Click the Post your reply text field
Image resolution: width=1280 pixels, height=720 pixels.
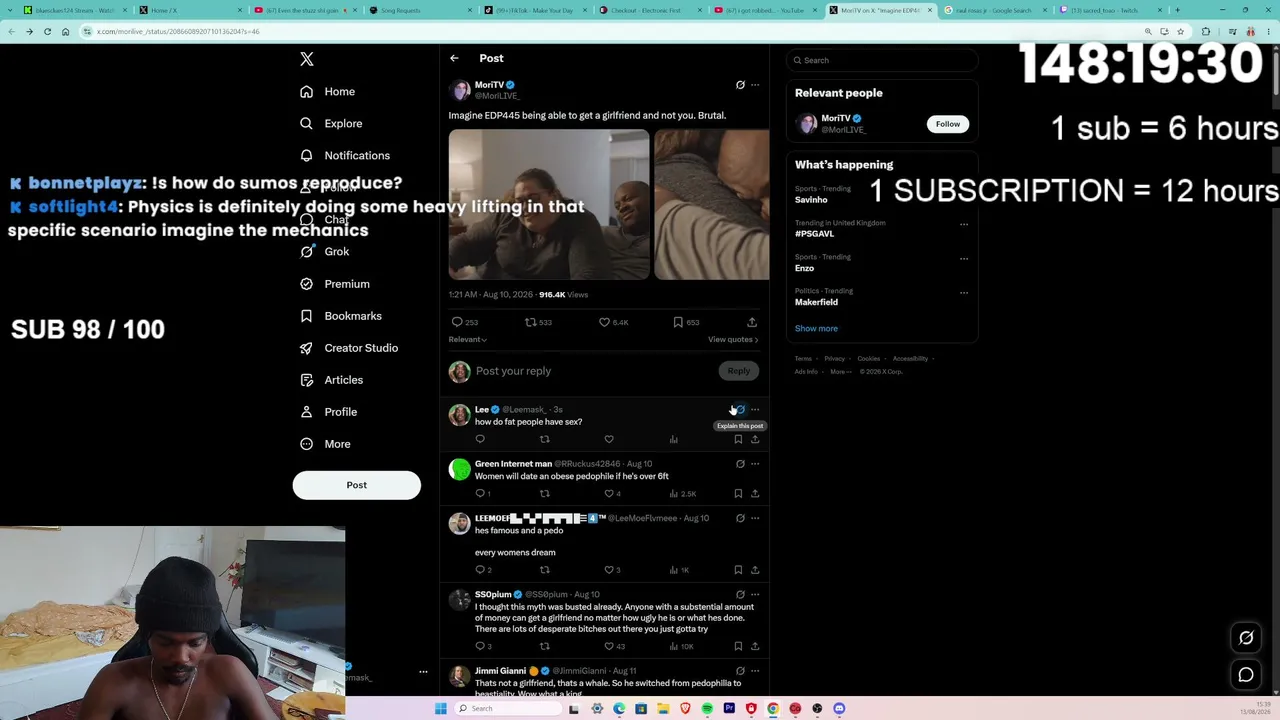click(594, 371)
